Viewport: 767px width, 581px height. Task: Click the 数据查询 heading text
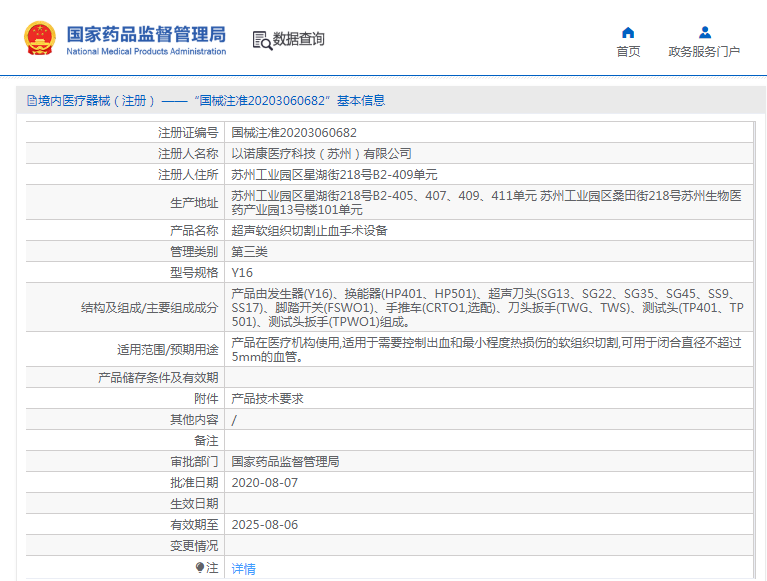pyautogui.click(x=298, y=39)
